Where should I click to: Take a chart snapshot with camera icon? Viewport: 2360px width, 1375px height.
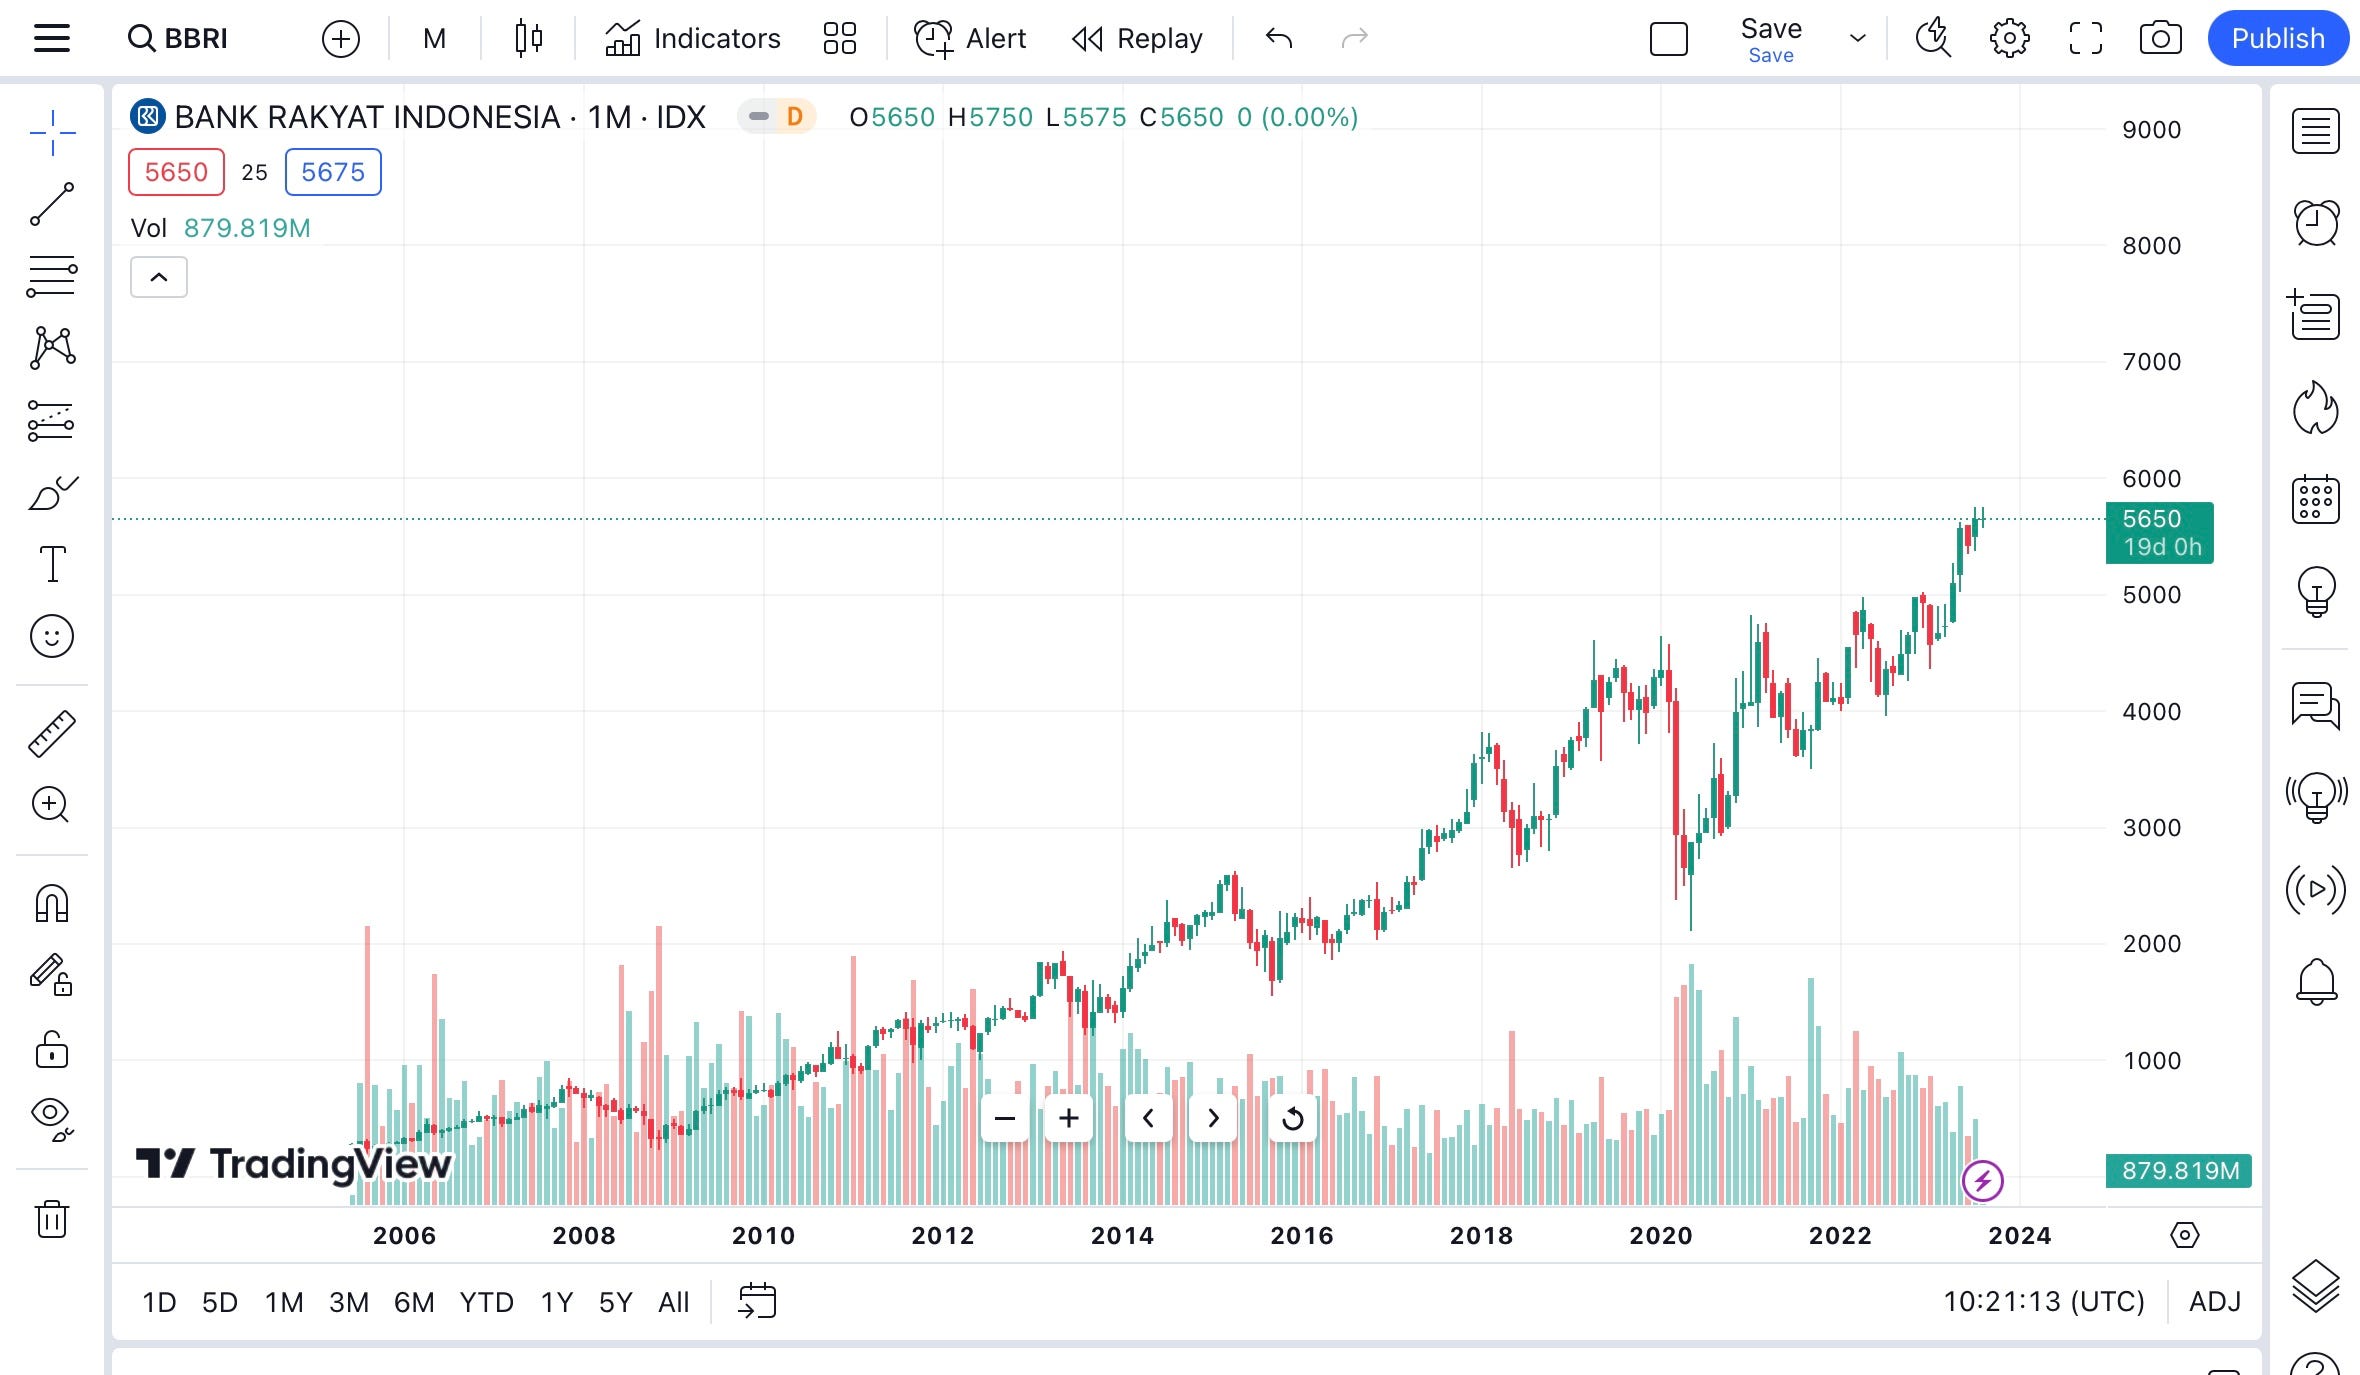point(2160,39)
